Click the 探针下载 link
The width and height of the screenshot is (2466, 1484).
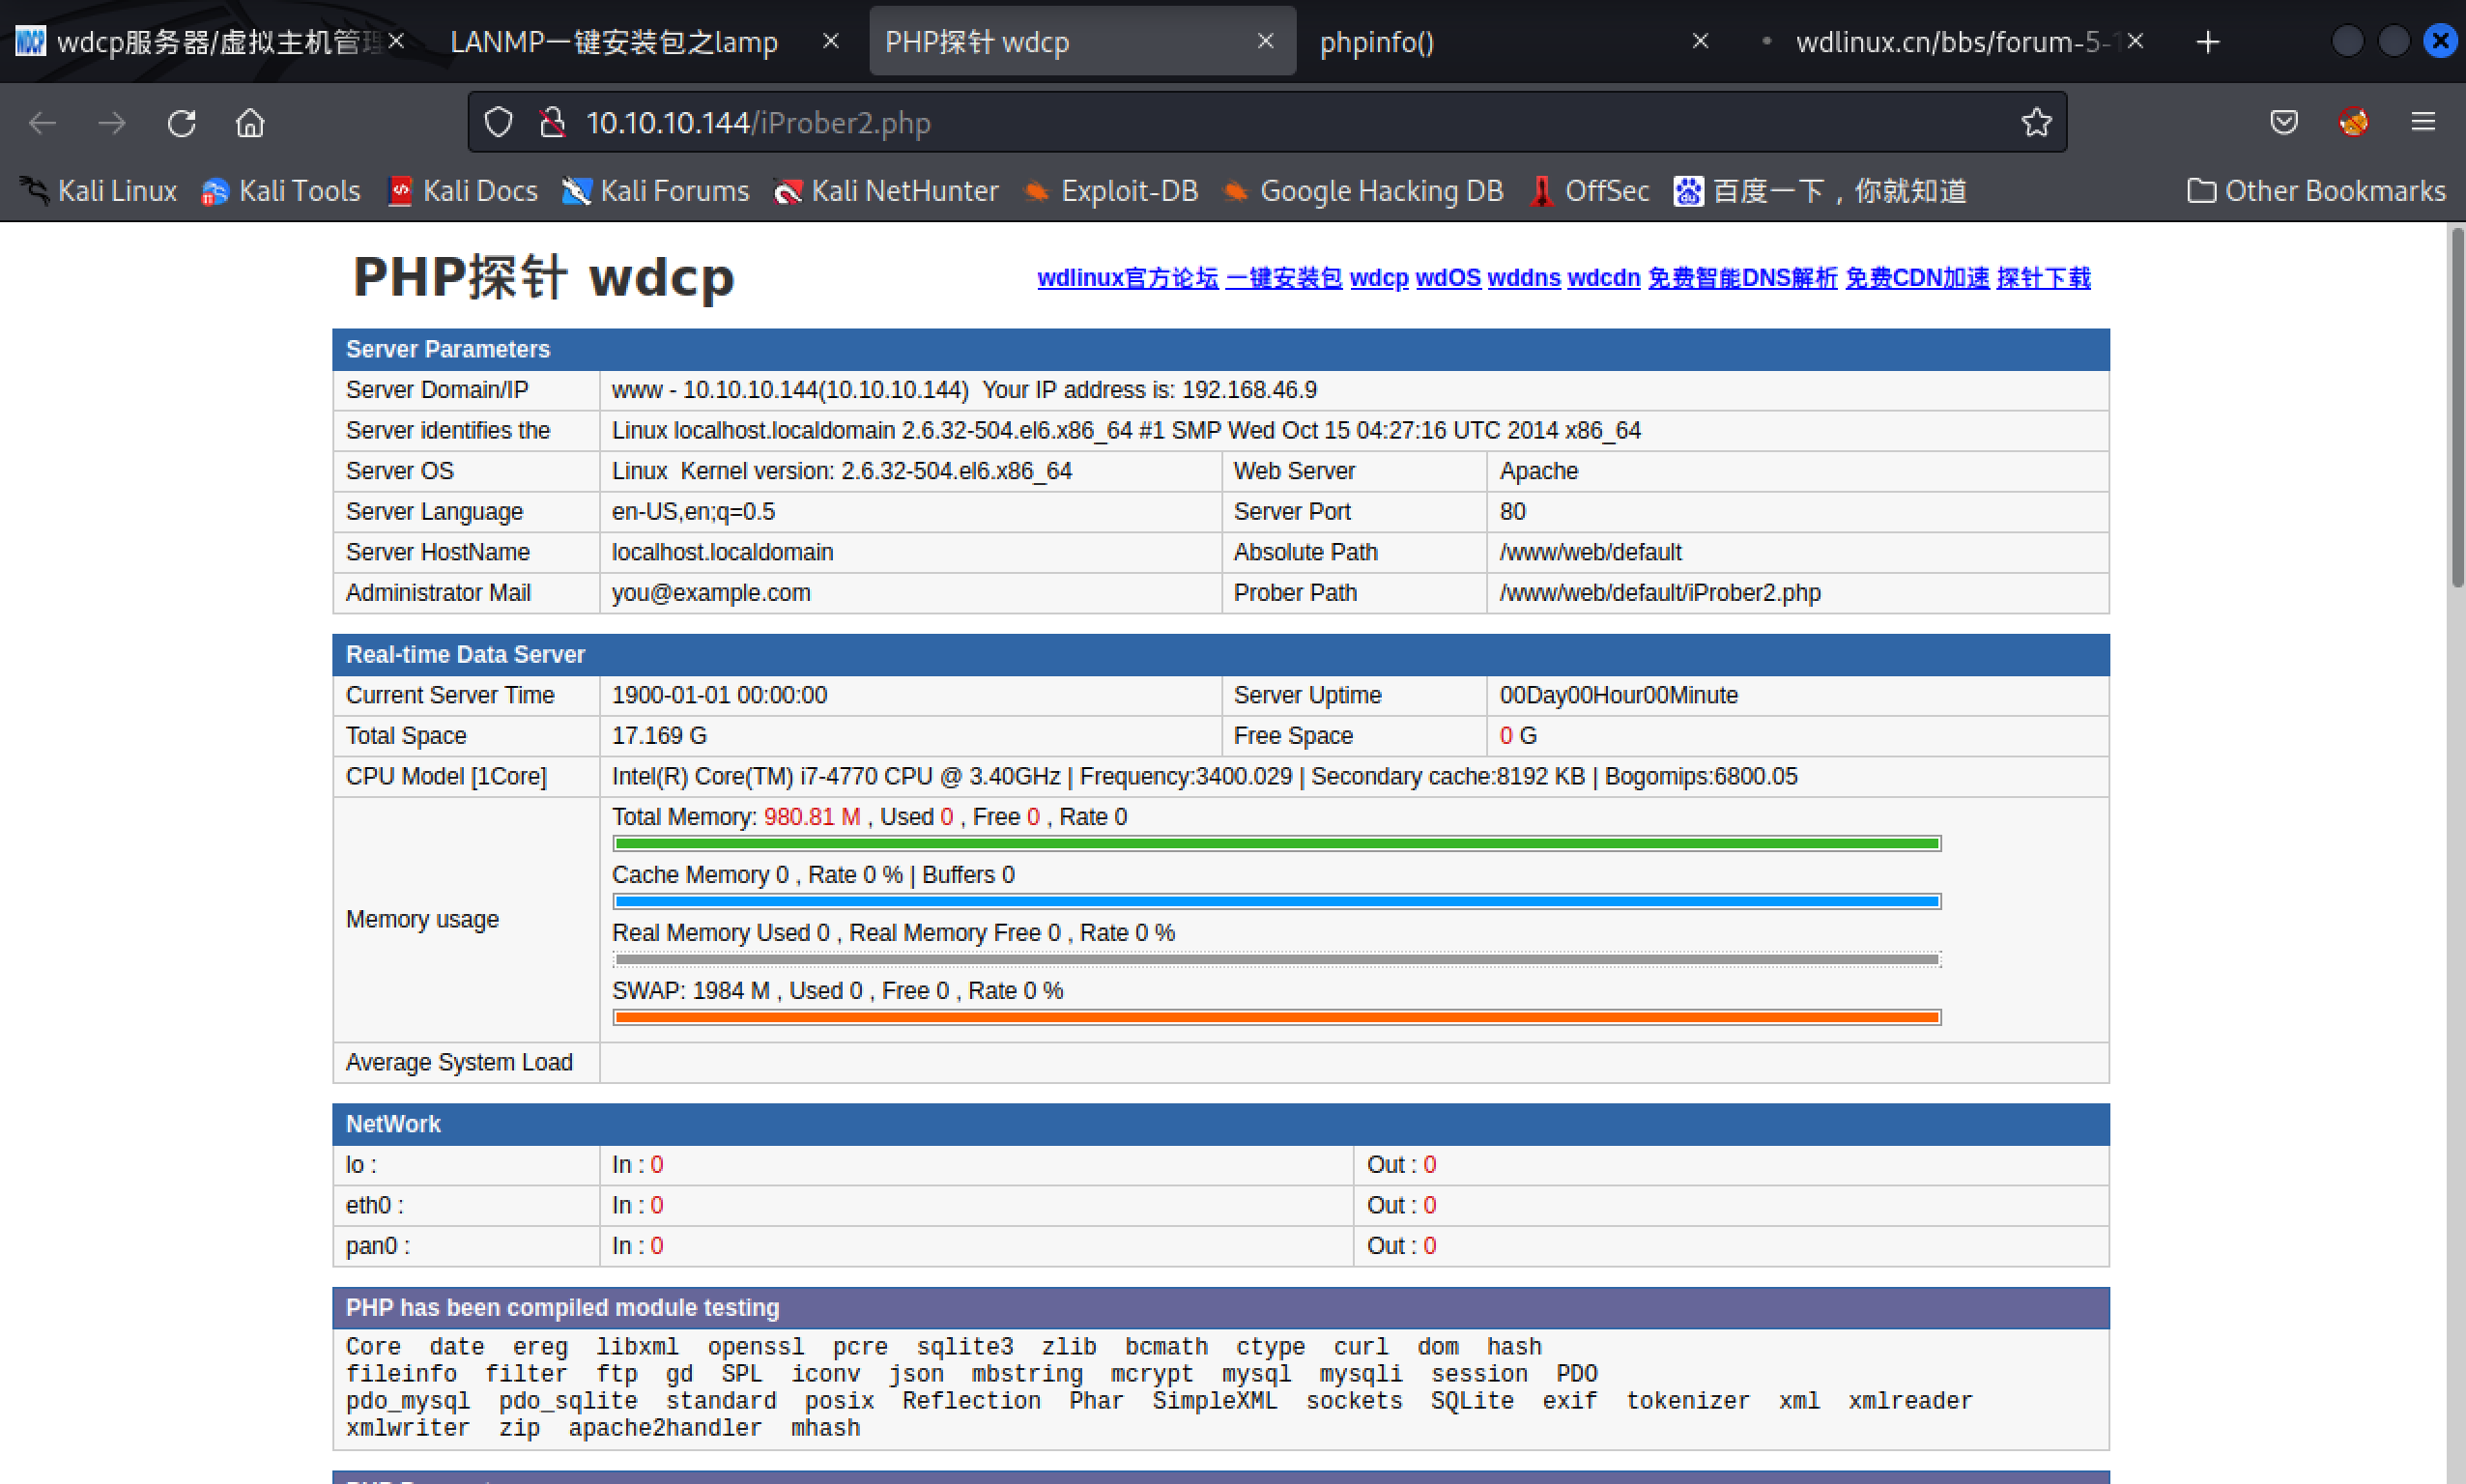pos(2043,278)
